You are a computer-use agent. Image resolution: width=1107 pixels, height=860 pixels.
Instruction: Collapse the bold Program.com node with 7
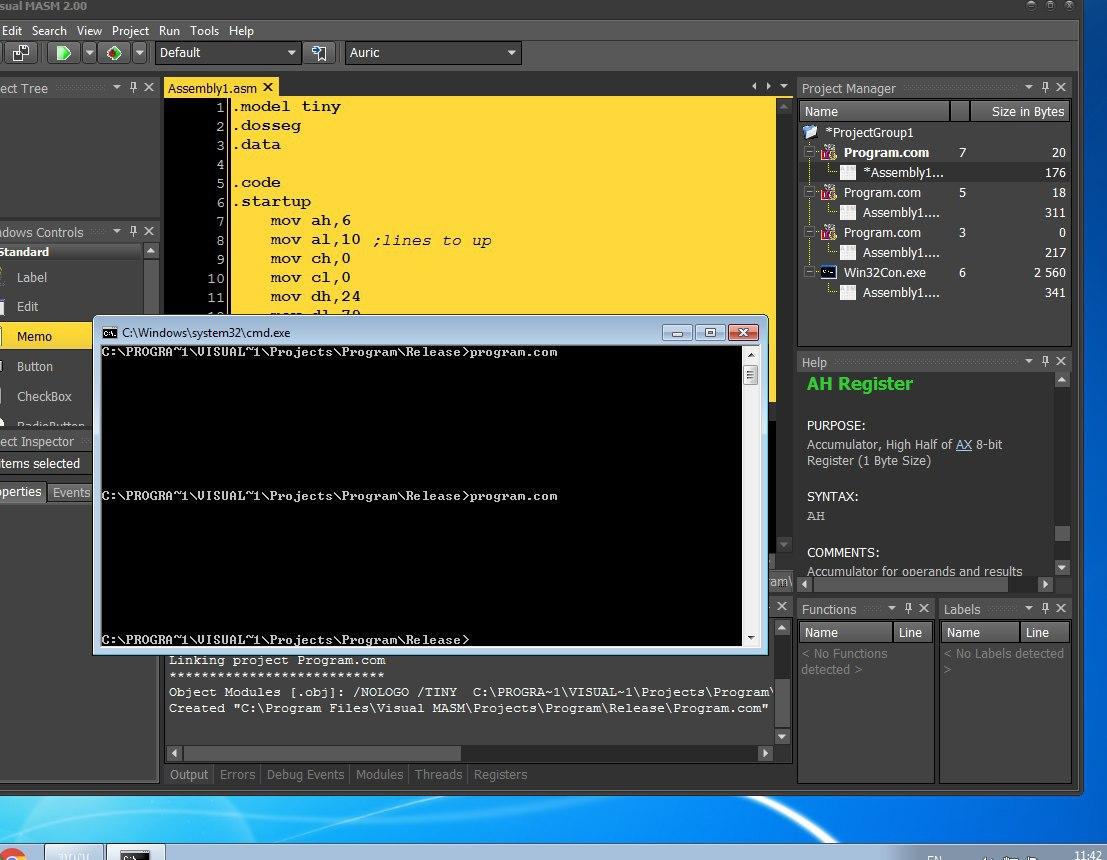[x=810, y=153]
